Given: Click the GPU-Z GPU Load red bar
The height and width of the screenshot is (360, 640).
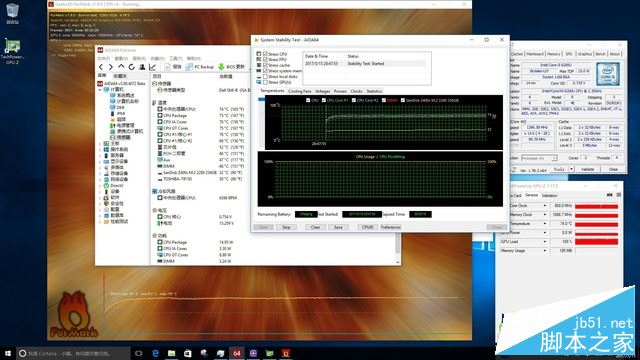Looking at the screenshot, I should click(596, 242).
